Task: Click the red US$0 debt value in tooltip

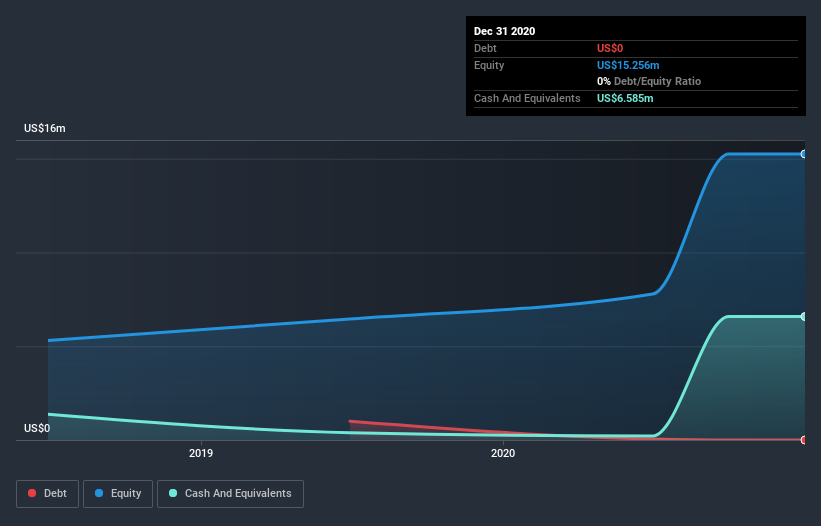Action: 610,48
